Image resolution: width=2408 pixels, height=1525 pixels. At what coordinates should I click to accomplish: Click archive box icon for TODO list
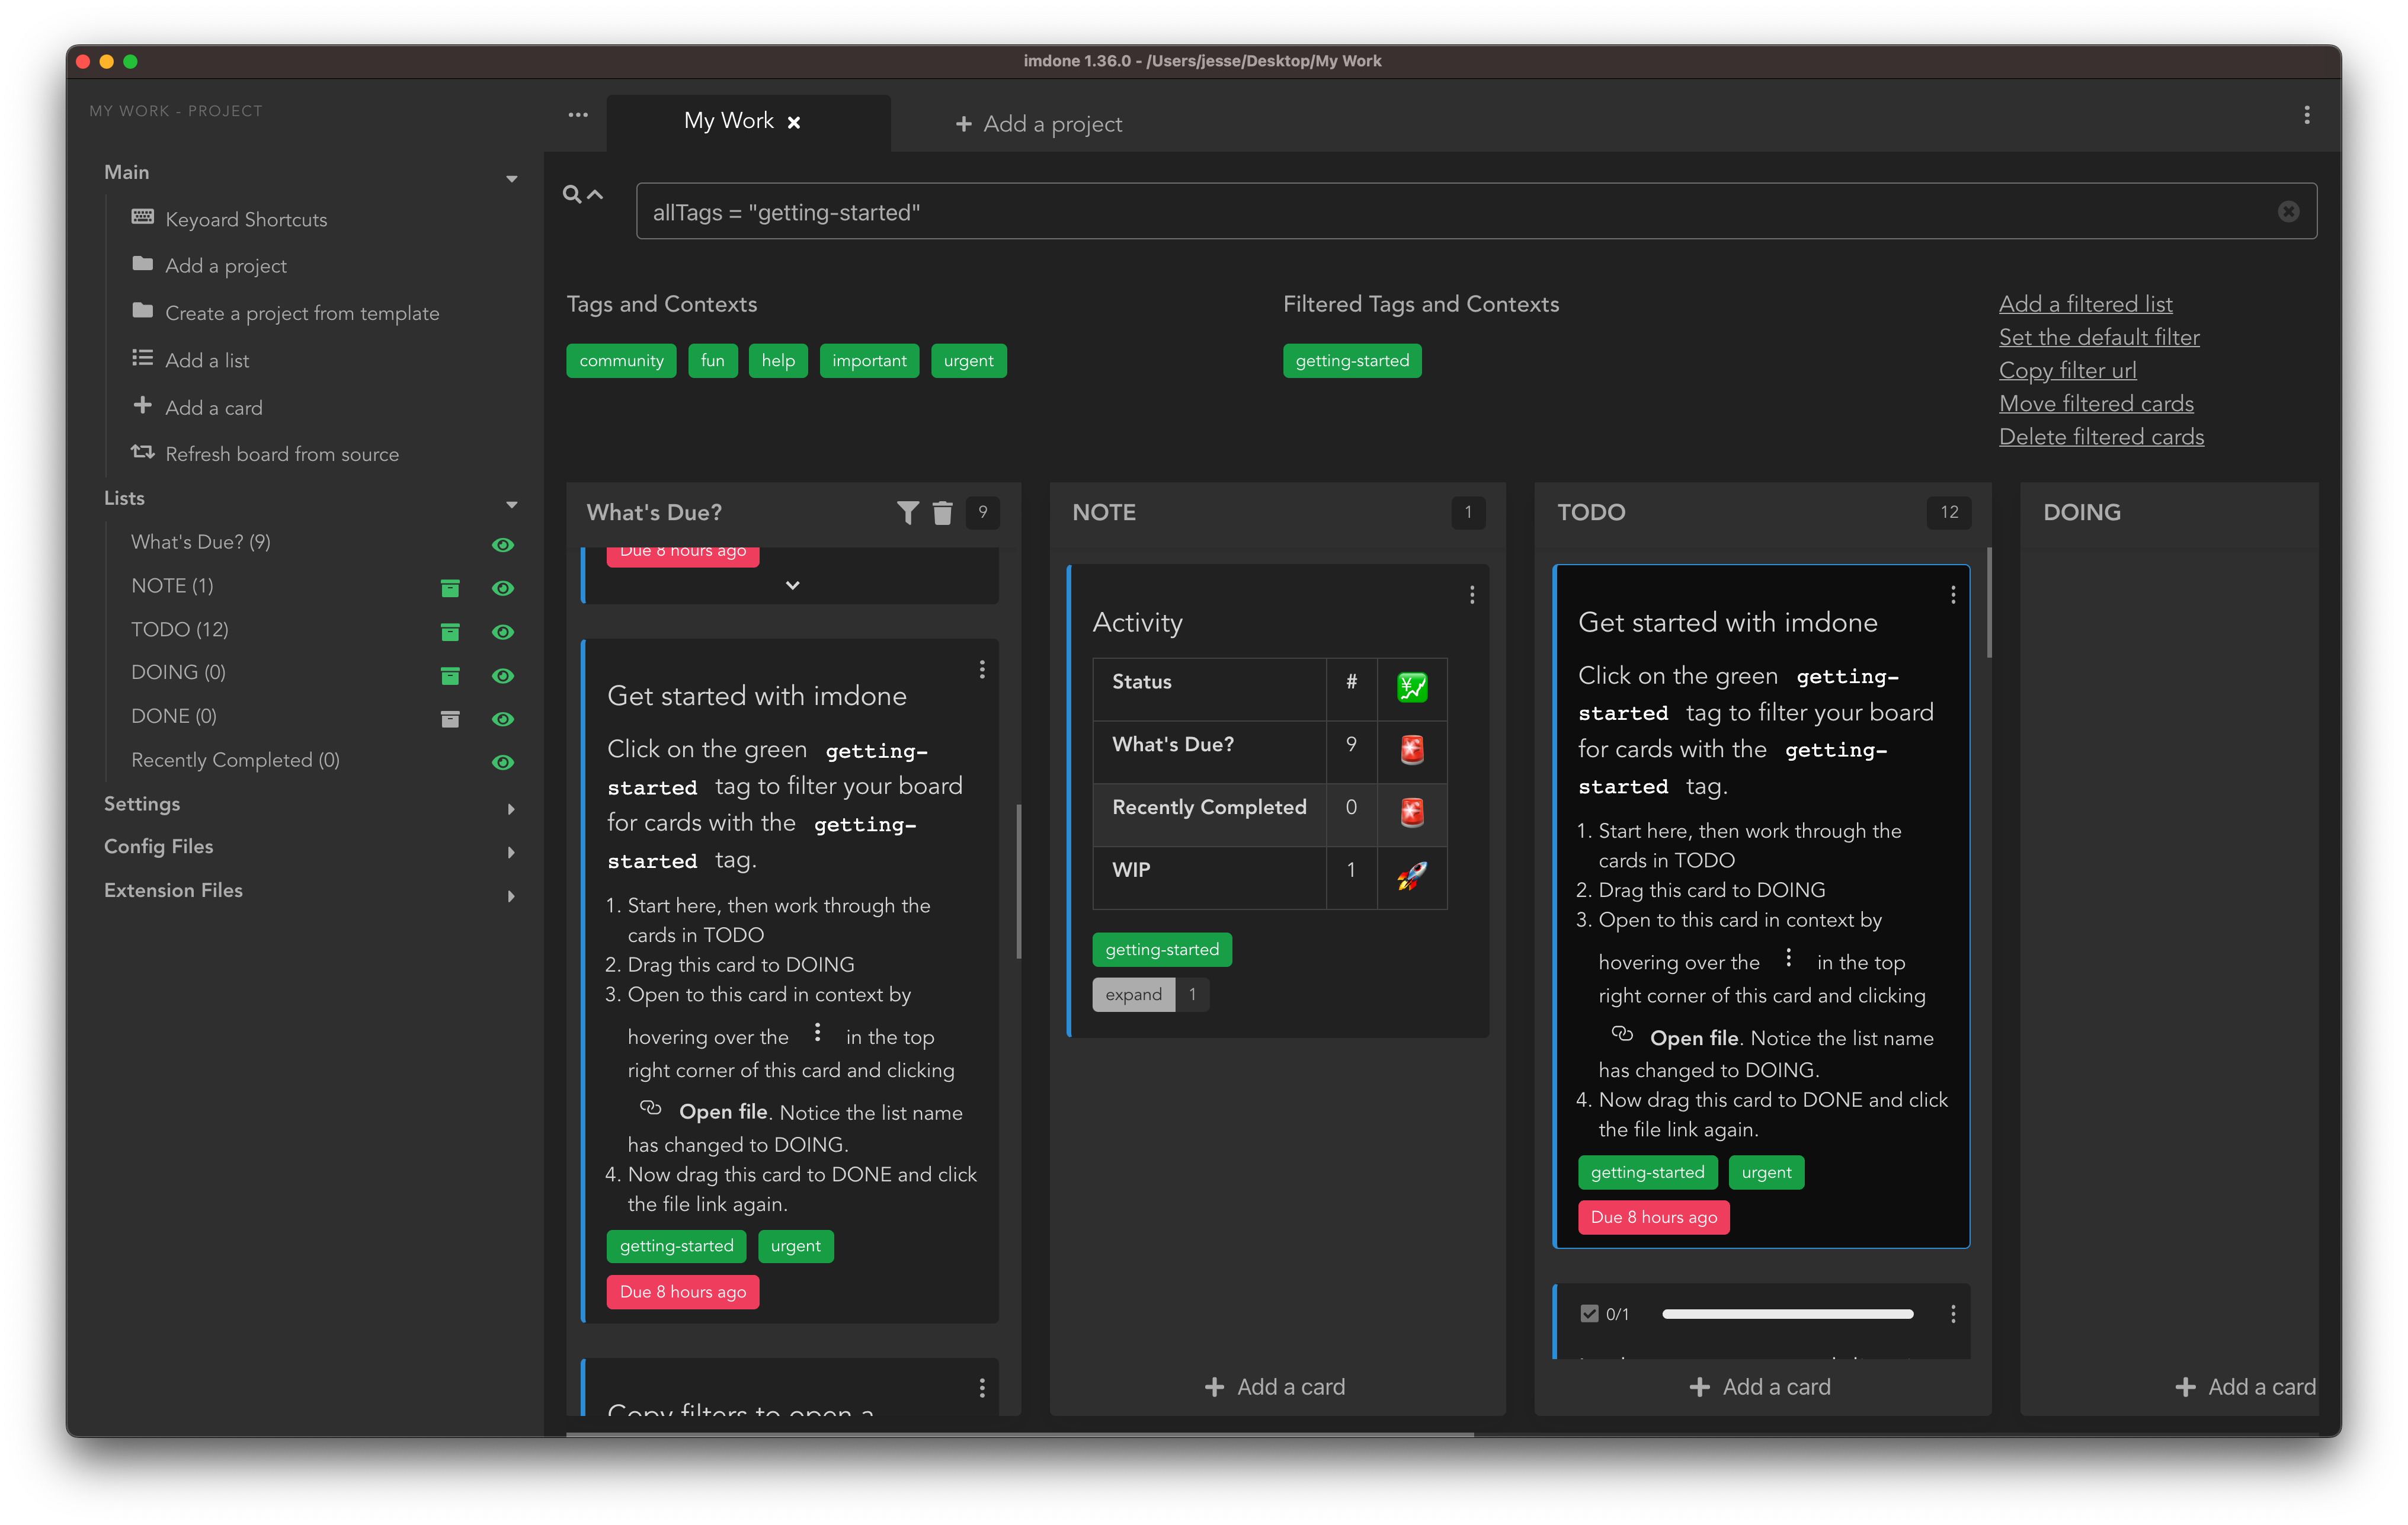point(450,632)
